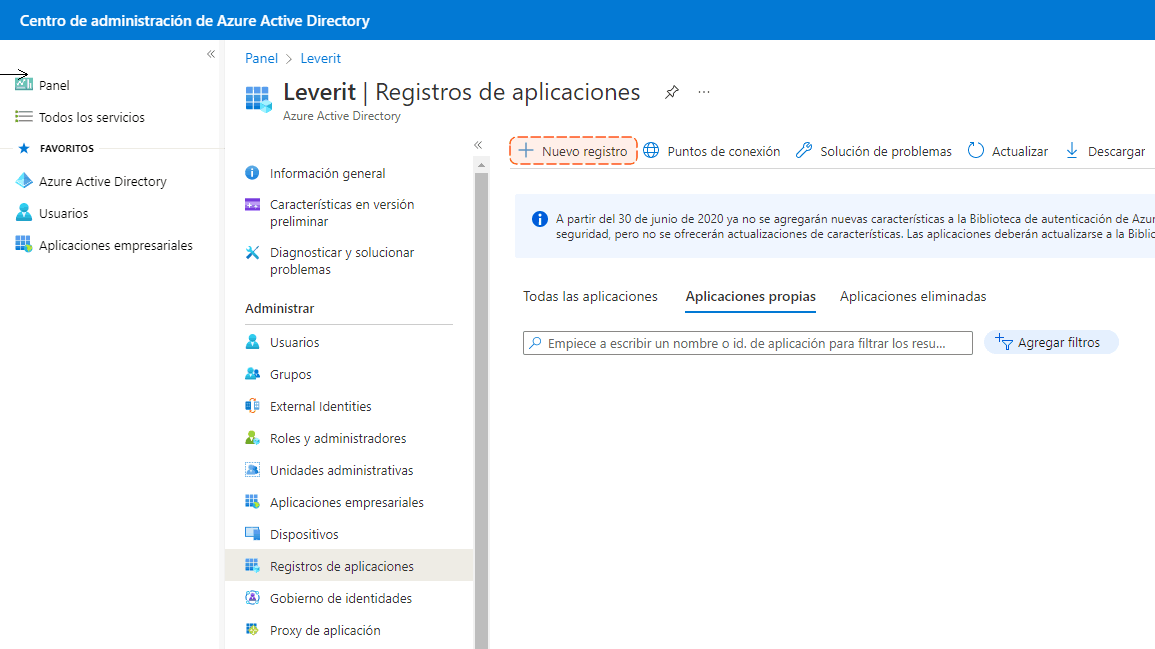Screen dimensions: 1155x649
Task: Click the Panel dashboard icon
Action: (x=24, y=85)
